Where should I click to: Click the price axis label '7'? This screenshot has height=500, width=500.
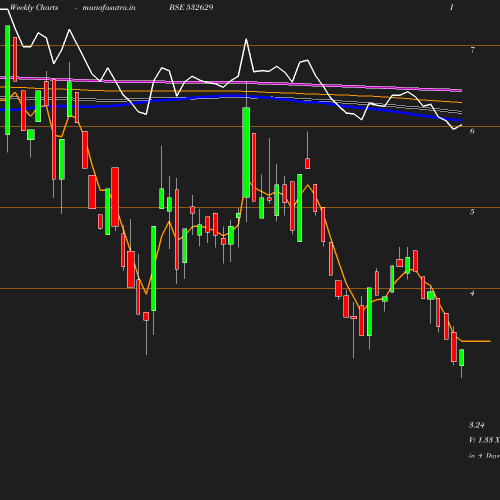pos(472,50)
